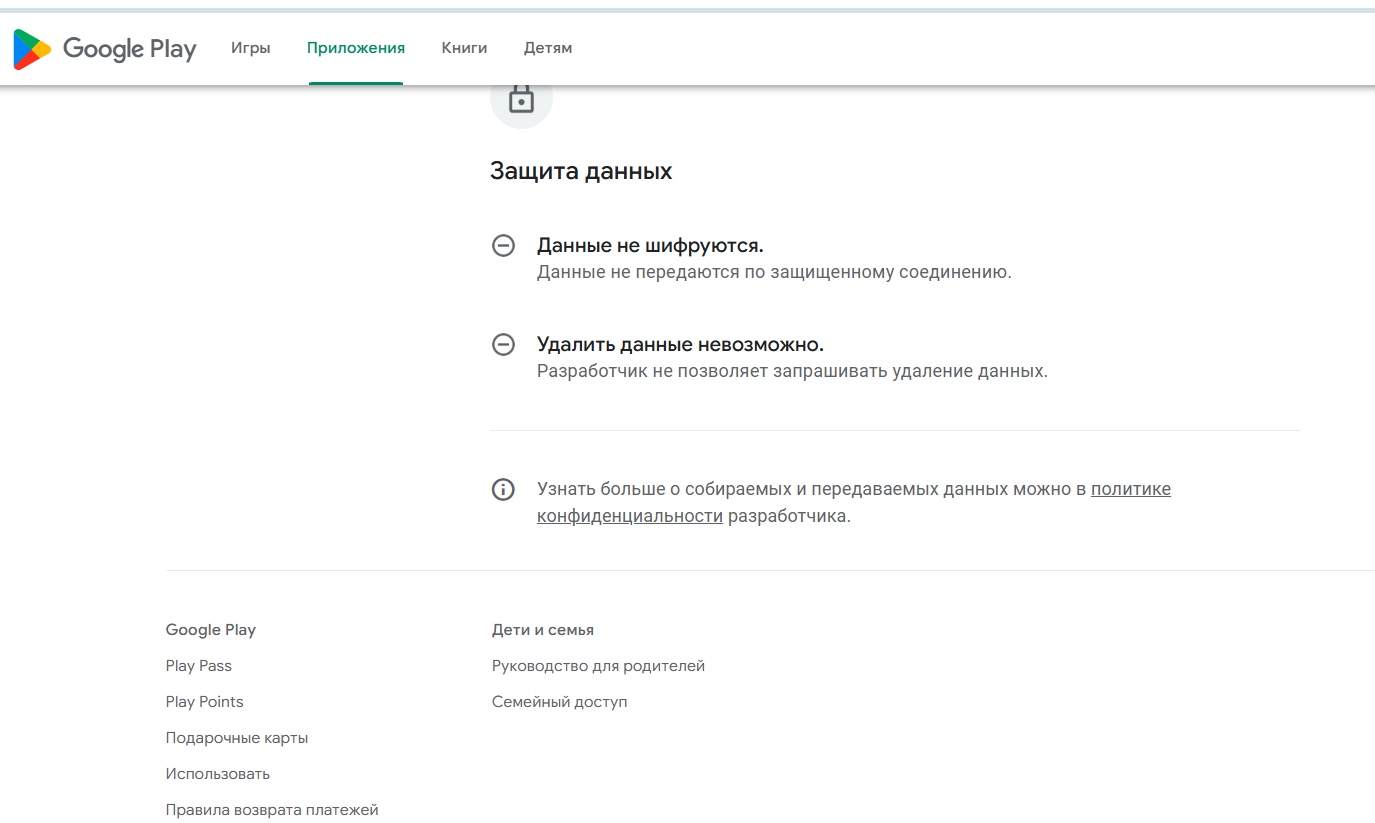The height and width of the screenshot is (823, 1375).
Task: Click the Семейный доступ link
Action: [x=559, y=702]
